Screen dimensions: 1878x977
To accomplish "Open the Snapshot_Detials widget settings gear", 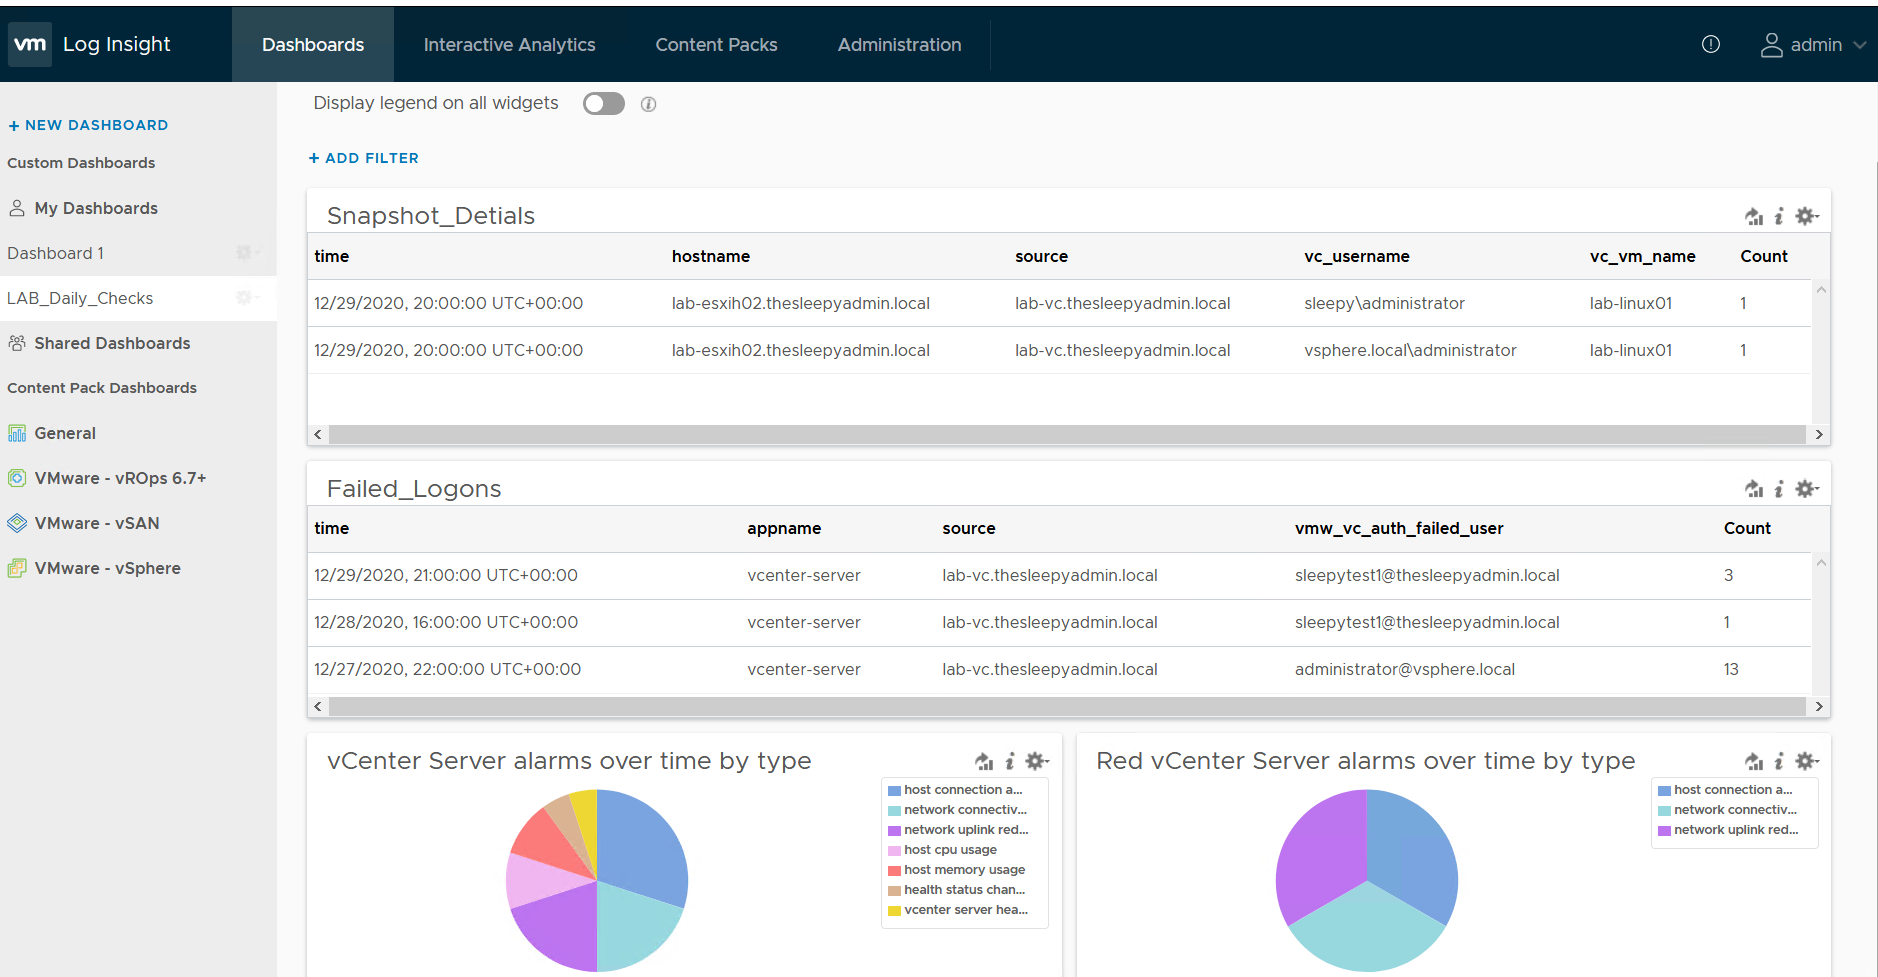I will pyautogui.click(x=1806, y=215).
